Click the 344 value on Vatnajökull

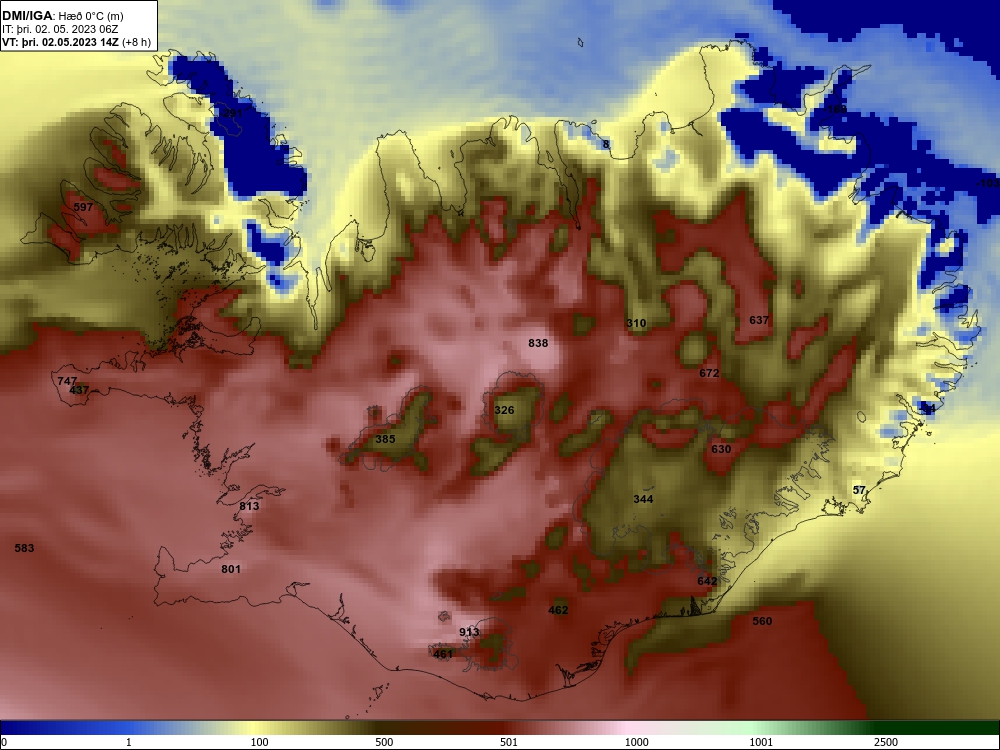tap(643, 499)
